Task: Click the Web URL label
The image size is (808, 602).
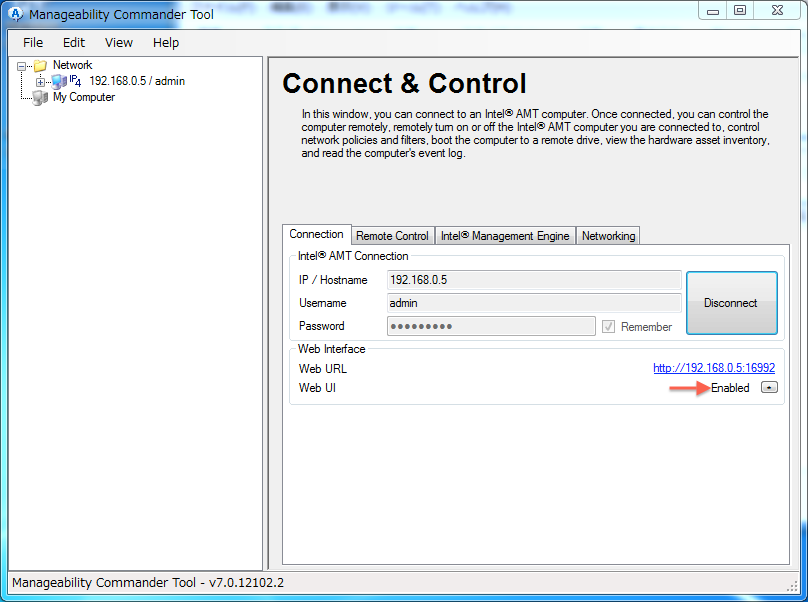Action: (323, 369)
